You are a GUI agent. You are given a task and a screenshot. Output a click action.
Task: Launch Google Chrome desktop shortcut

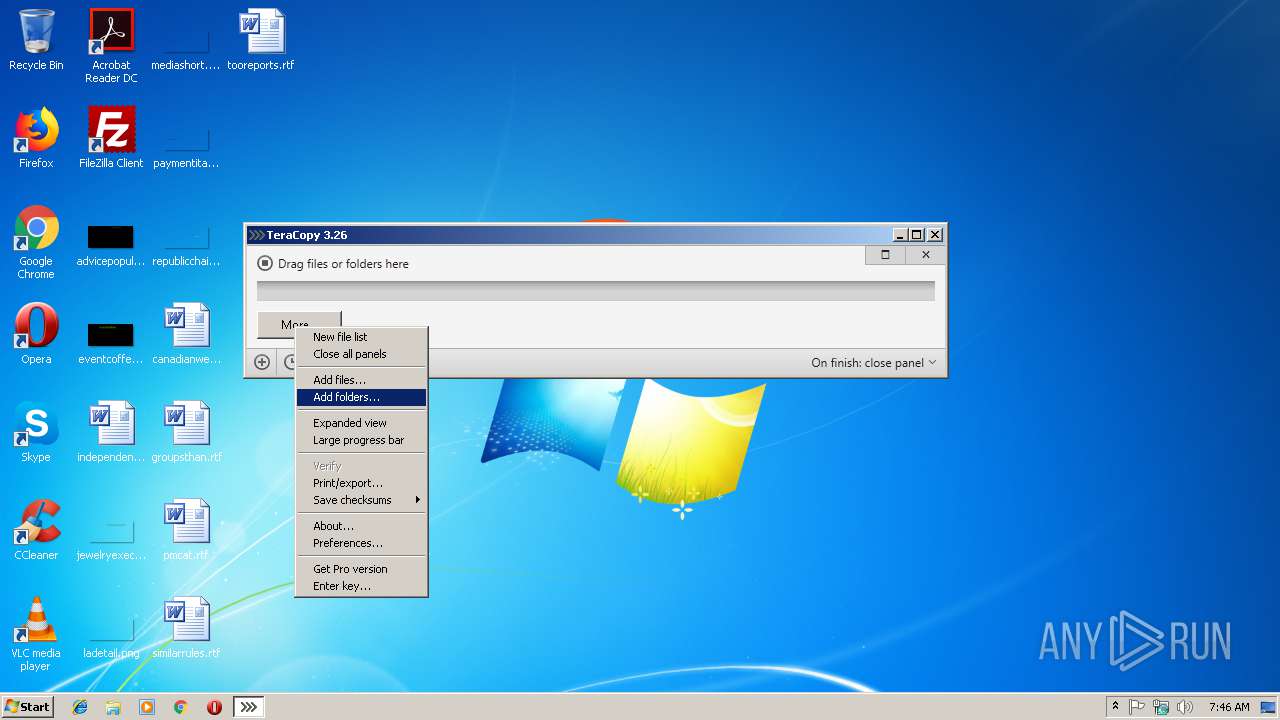point(36,243)
